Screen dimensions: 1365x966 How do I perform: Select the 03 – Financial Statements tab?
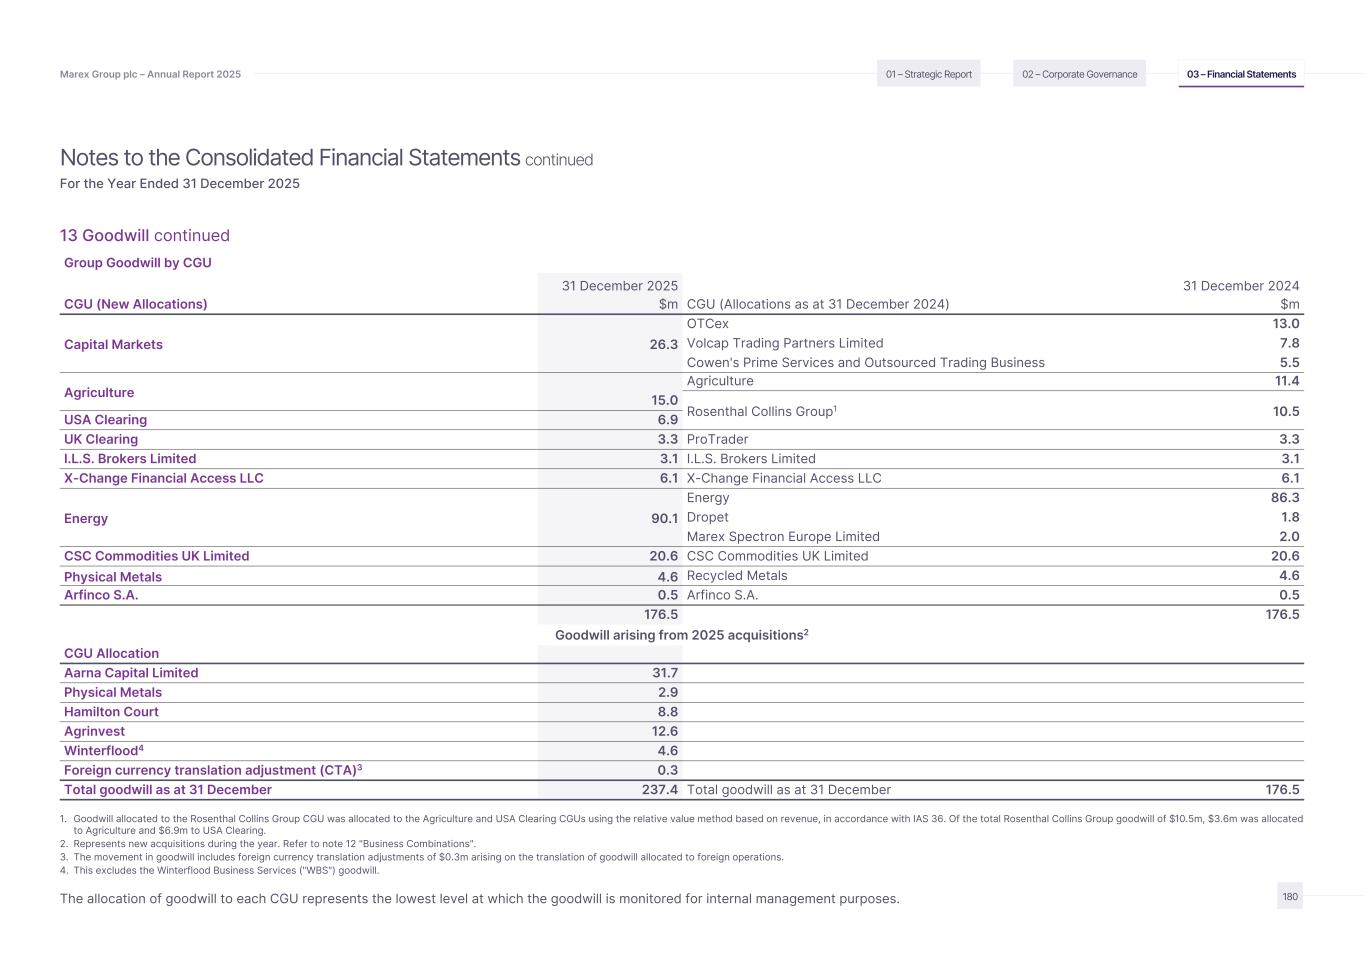(x=1241, y=74)
